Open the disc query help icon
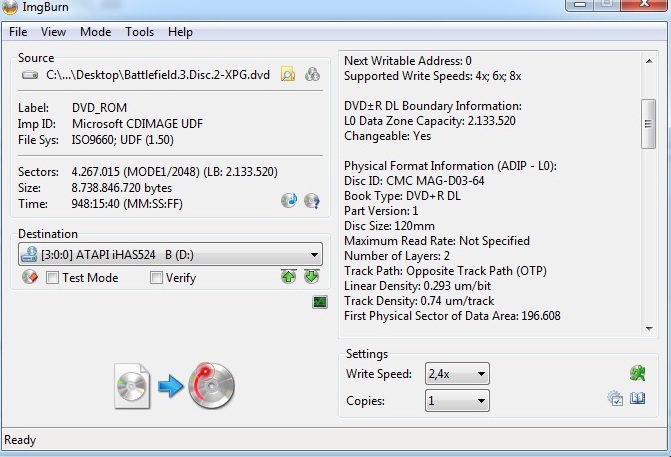 312,200
